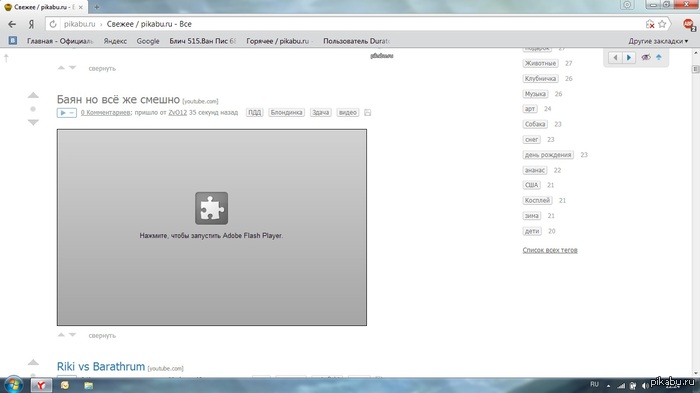Open the 'Яндекс' bookmark
The height and width of the screenshot is (393, 700).
[115, 41]
